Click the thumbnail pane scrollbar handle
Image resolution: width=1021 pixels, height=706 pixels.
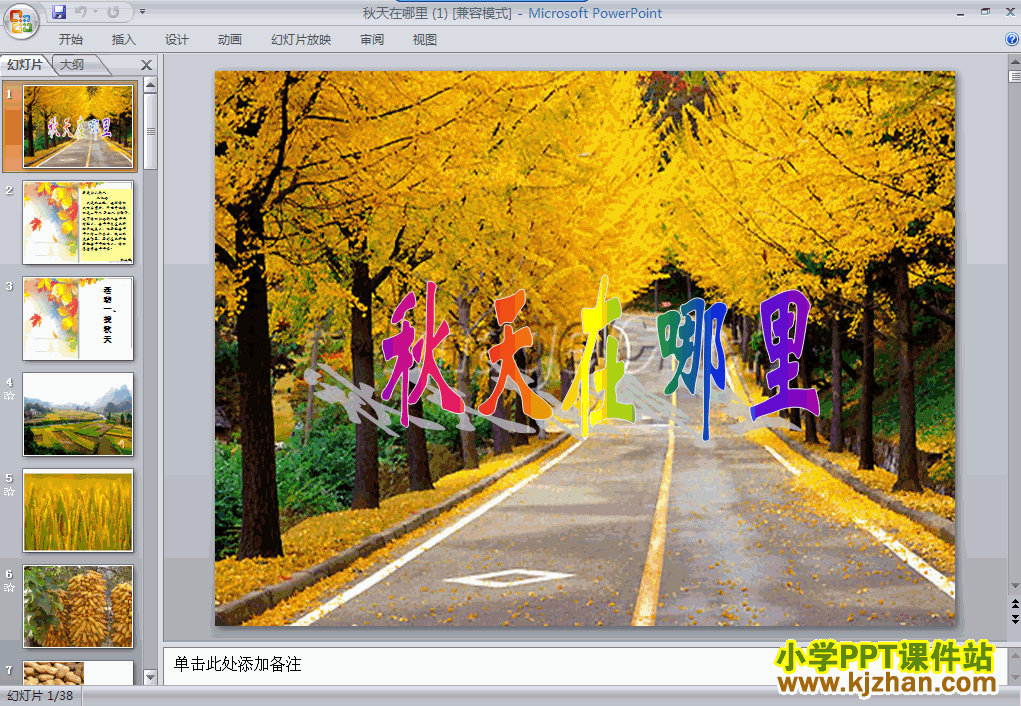click(x=150, y=132)
